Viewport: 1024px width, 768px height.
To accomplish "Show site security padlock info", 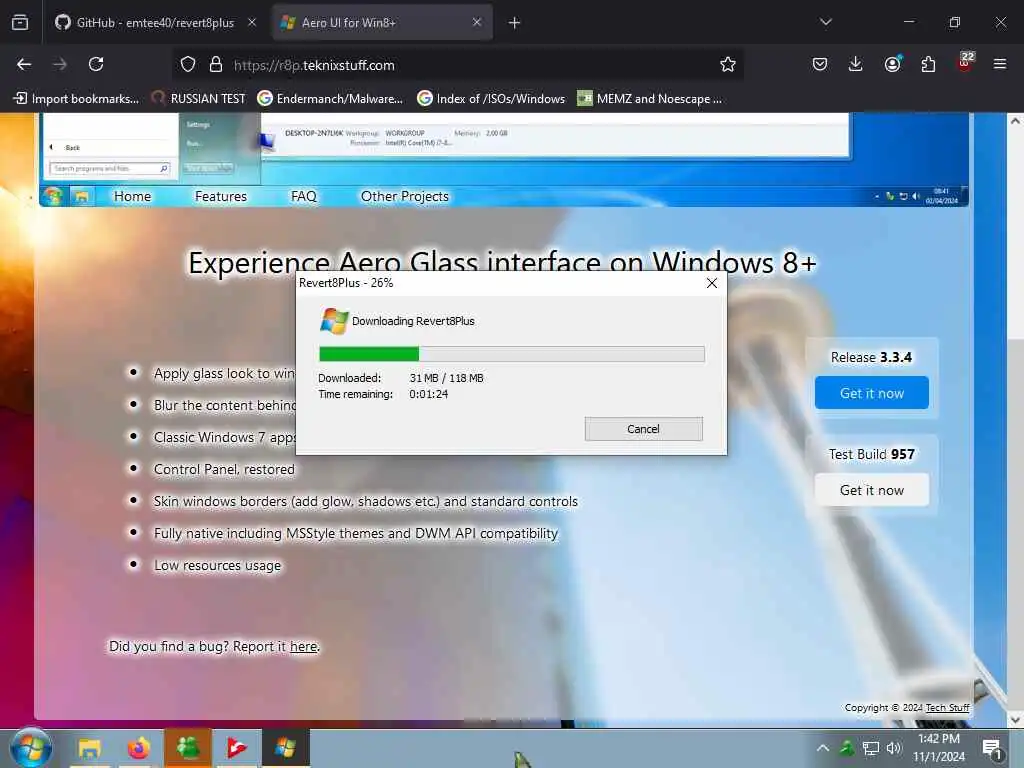I will click(216, 65).
